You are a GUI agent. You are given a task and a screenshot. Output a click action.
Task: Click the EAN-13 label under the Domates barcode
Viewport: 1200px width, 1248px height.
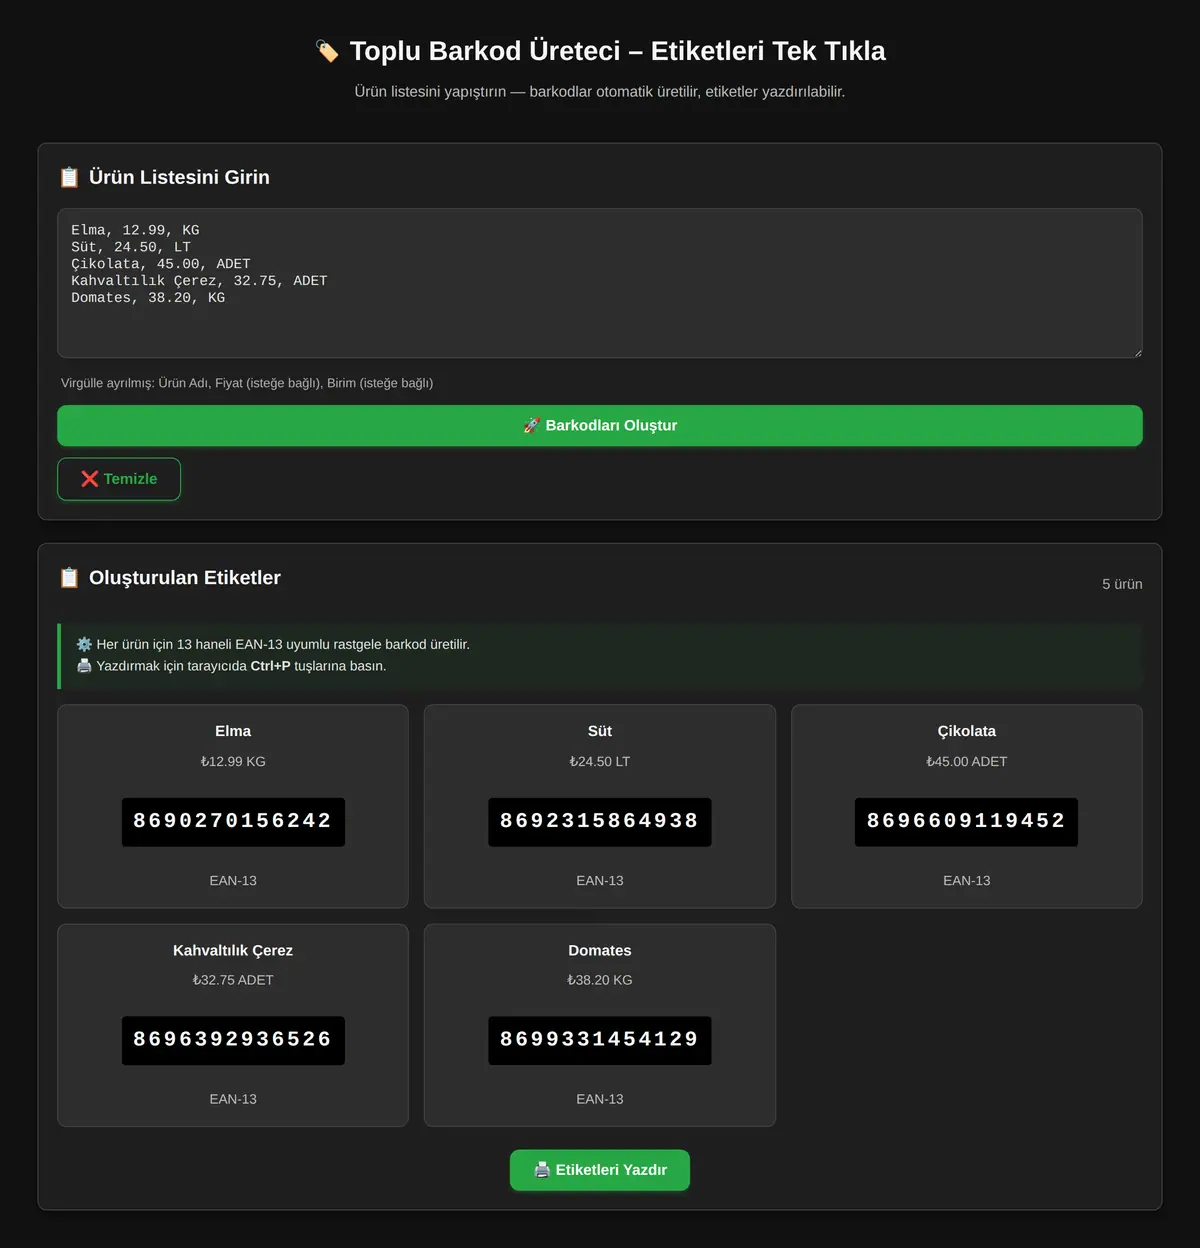600,1099
